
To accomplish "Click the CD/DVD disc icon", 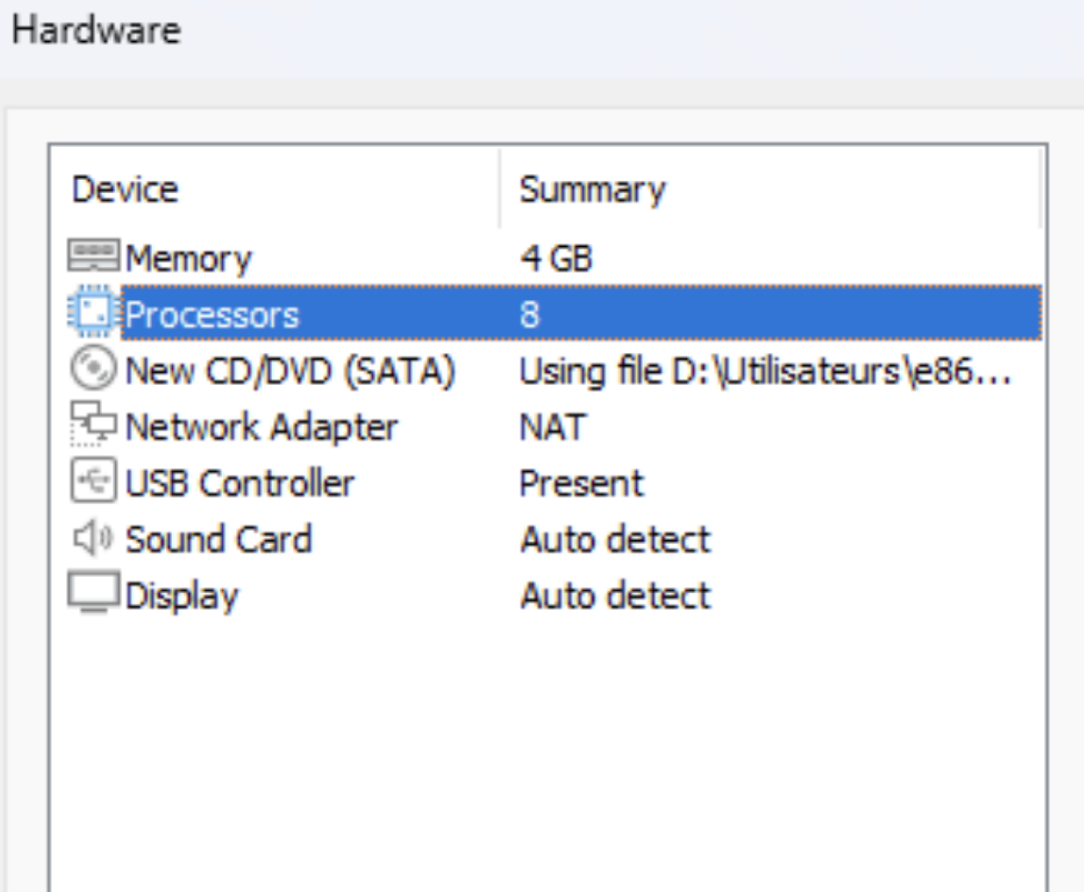I will (93, 371).
